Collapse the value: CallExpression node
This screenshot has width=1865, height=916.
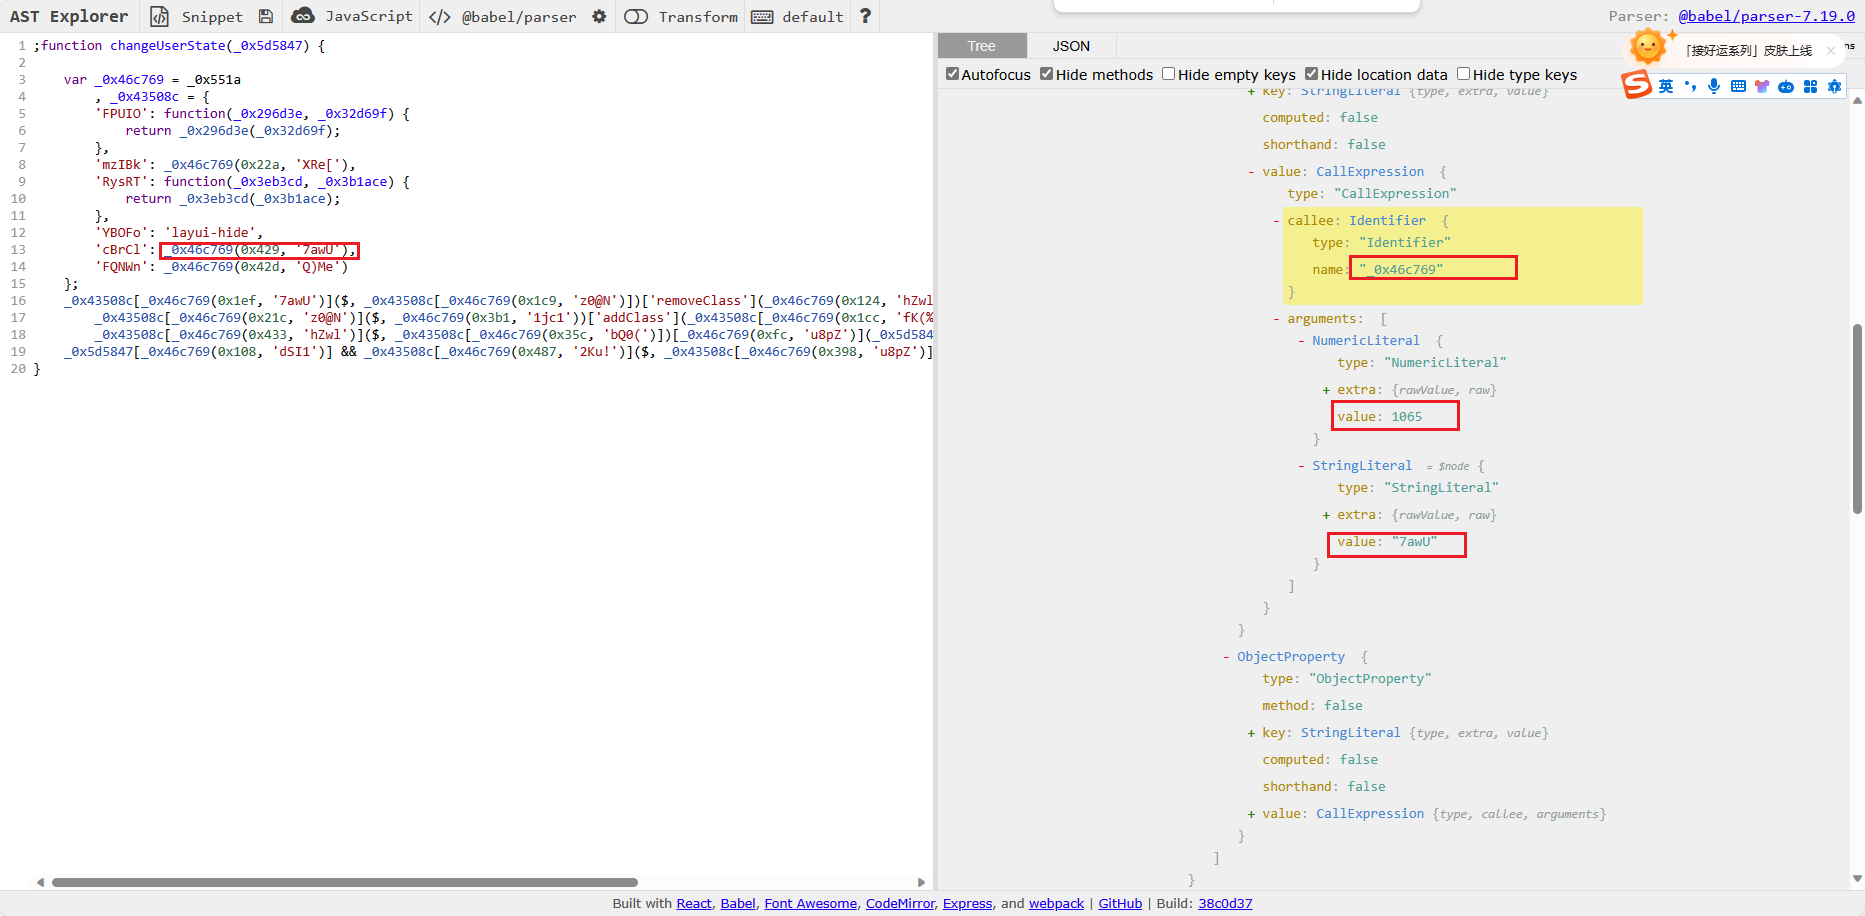click(x=1251, y=172)
